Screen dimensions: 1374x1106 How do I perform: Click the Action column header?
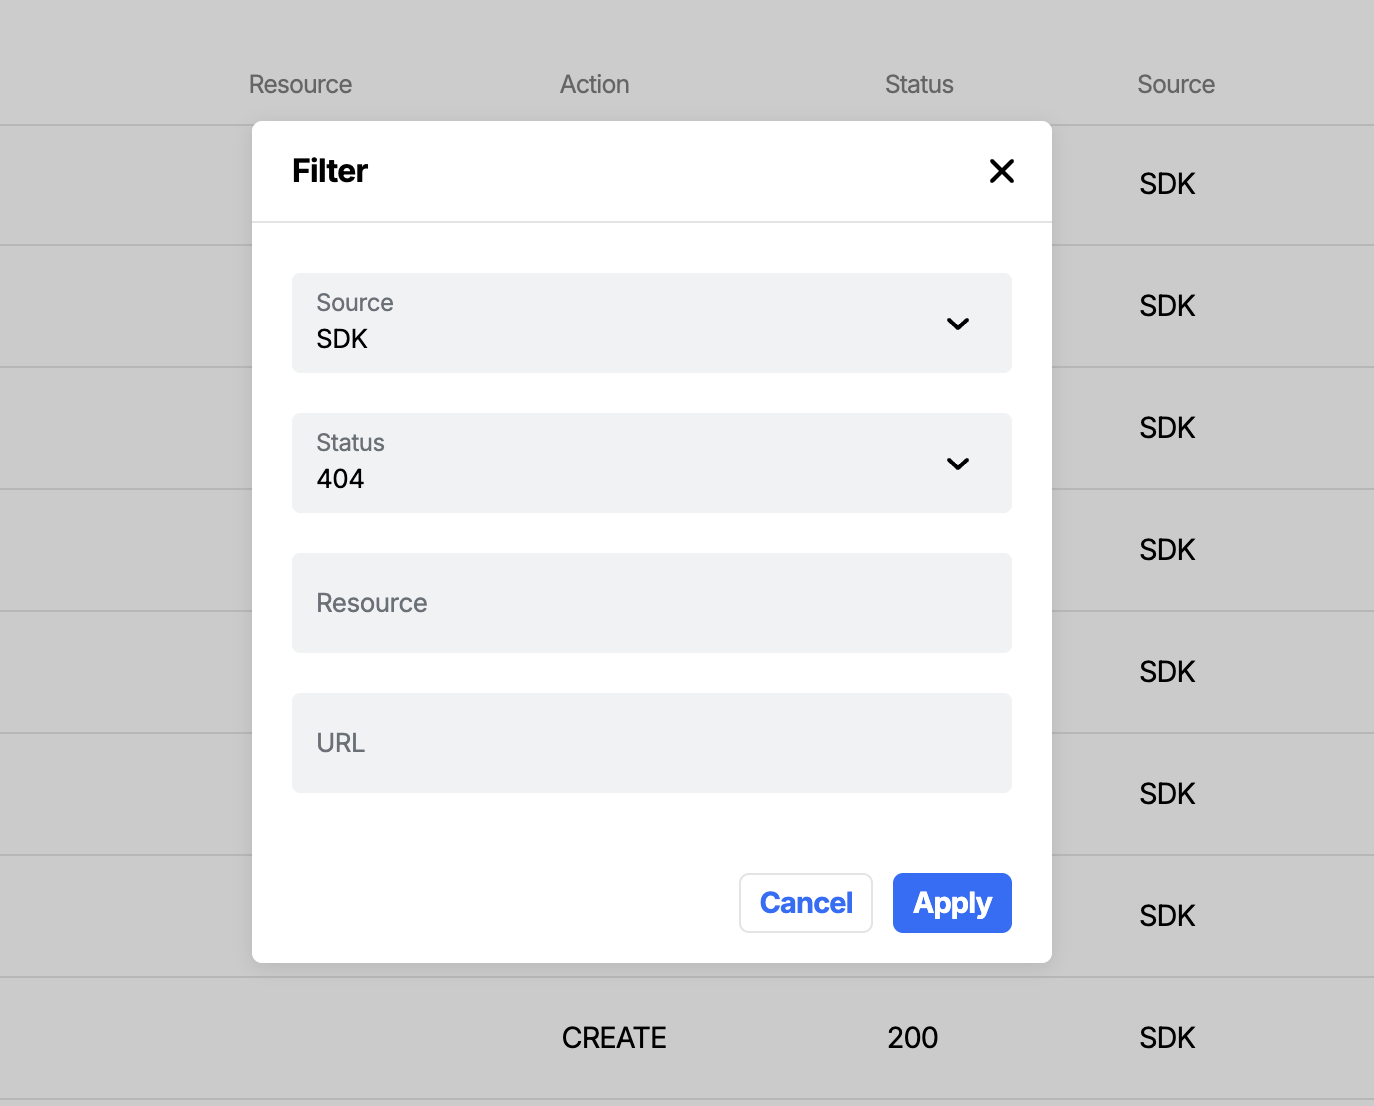[594, 84]
